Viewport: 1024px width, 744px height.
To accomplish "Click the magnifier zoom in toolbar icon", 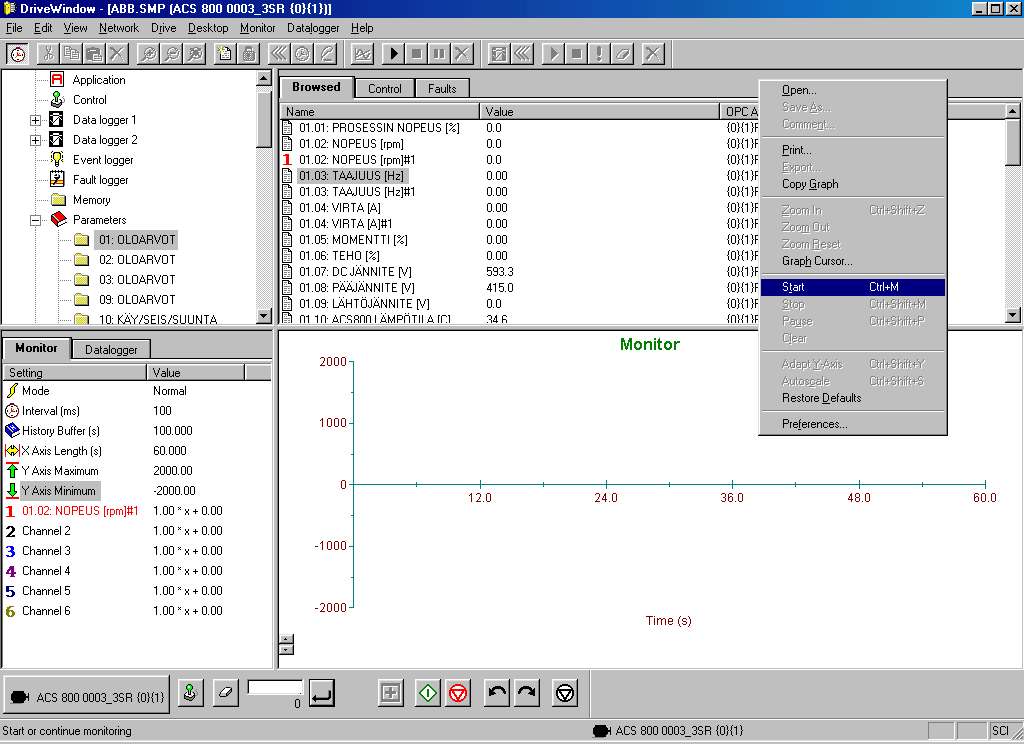I will (x=149, y=54).
